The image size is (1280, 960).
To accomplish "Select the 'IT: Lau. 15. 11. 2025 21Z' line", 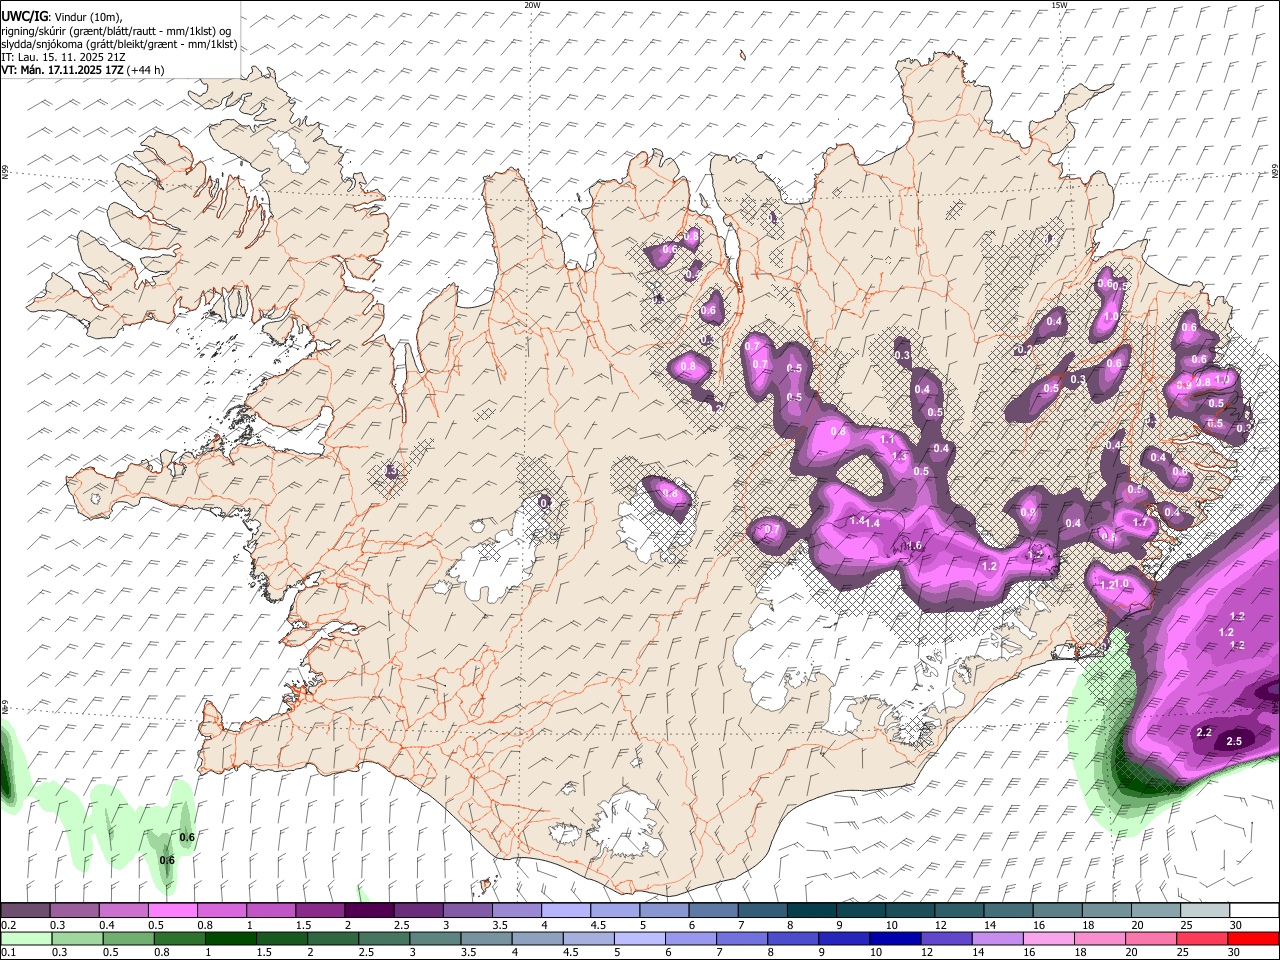I will pyautogui.click(x=63, y=57).
